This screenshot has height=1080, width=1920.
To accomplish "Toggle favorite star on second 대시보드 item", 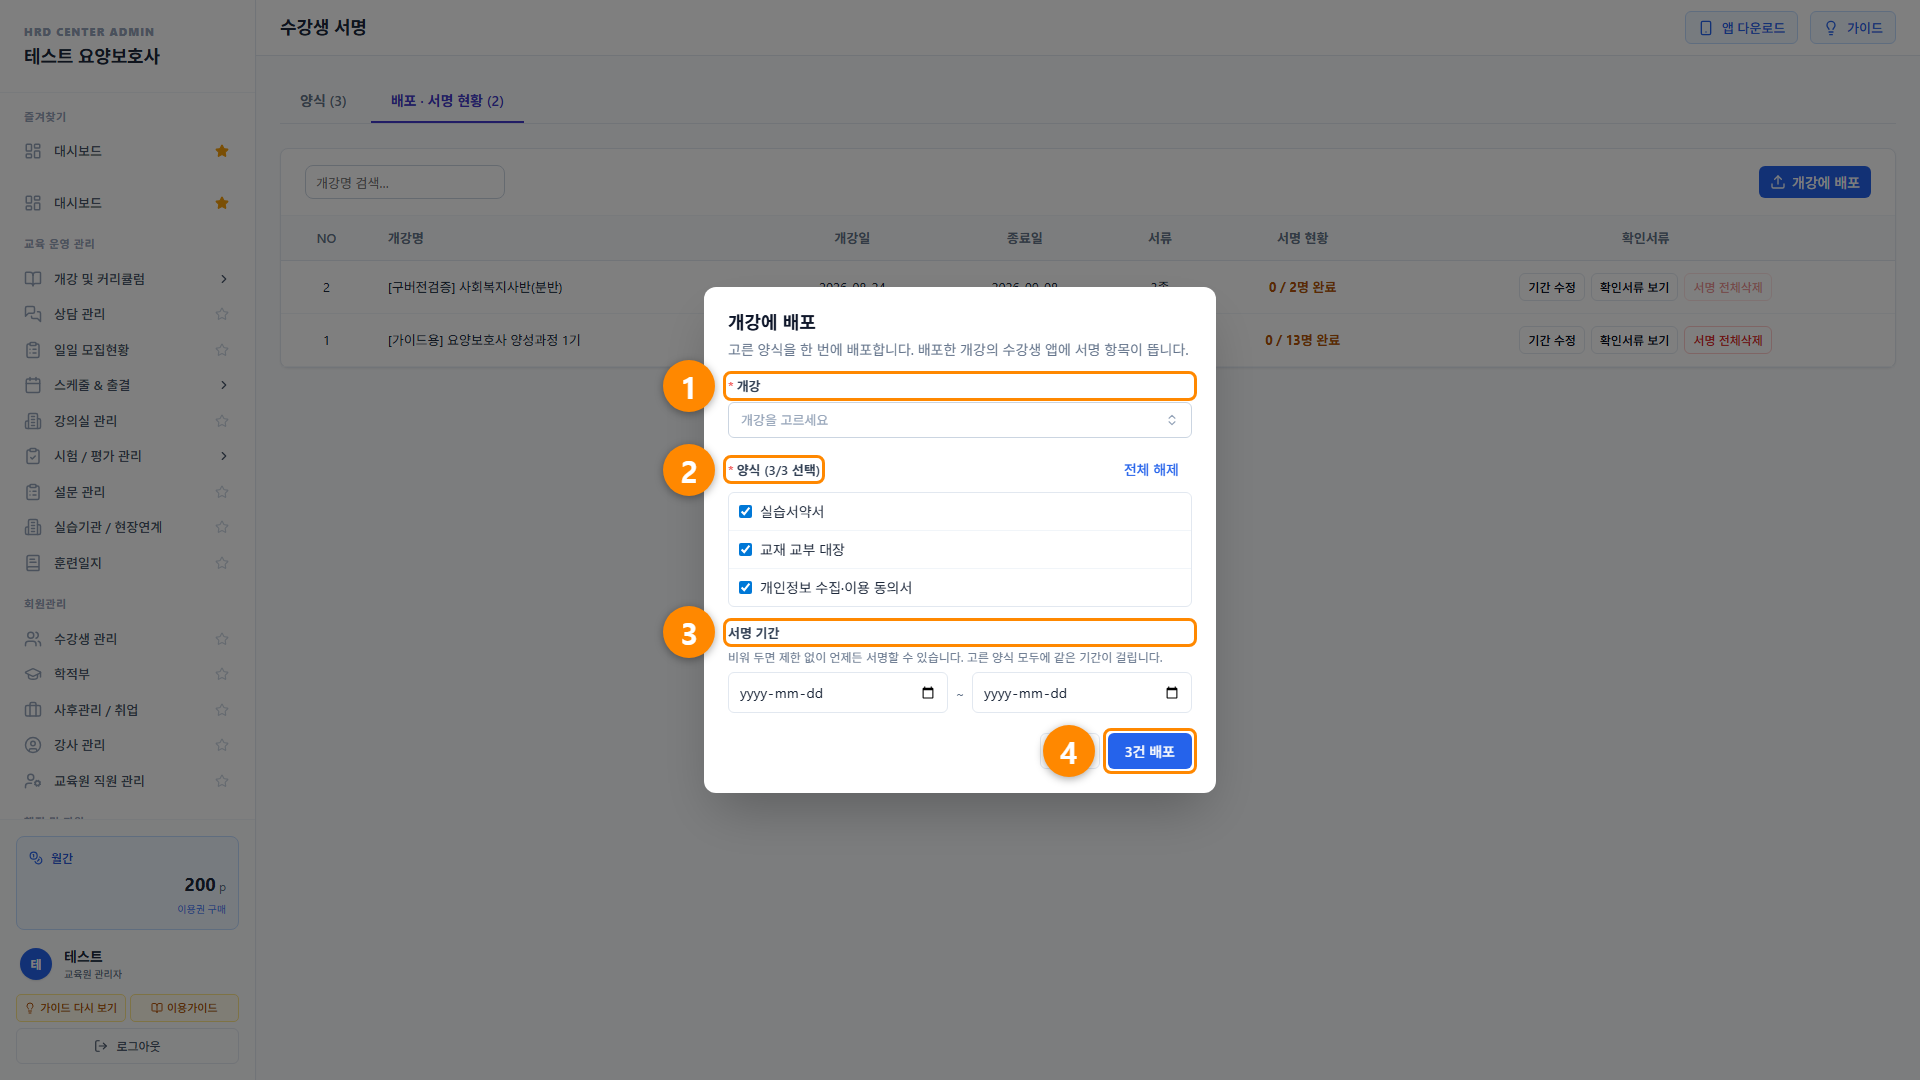I will [x=222, y=203].
